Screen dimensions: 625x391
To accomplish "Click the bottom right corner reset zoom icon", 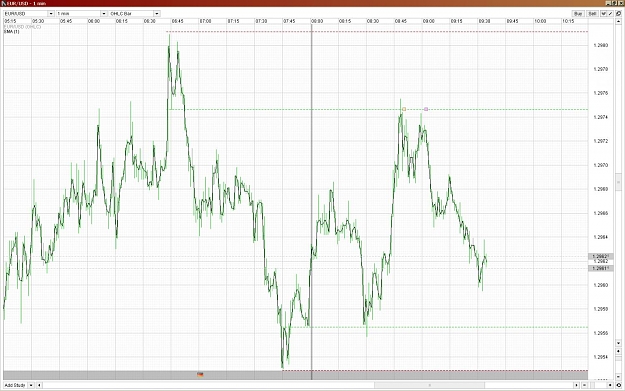I will point(619,385).
